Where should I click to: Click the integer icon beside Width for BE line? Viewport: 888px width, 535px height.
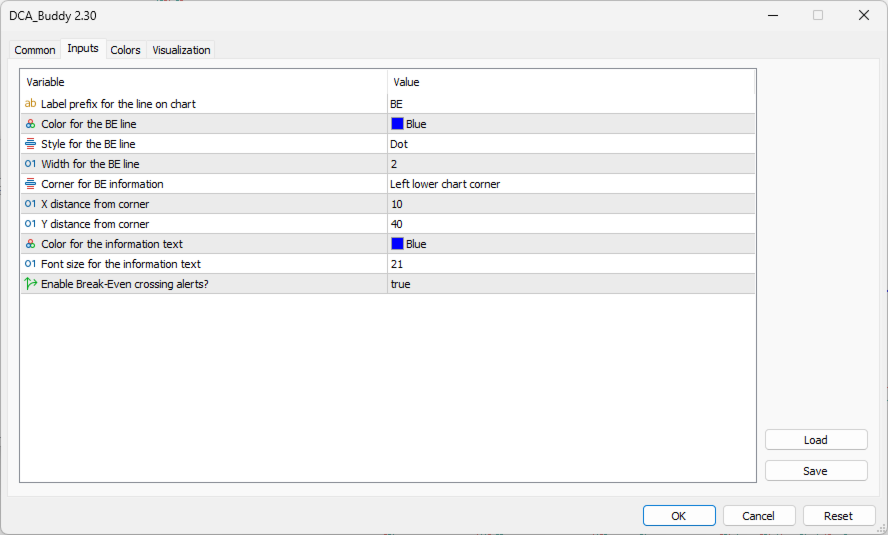[x=30, y=164]
